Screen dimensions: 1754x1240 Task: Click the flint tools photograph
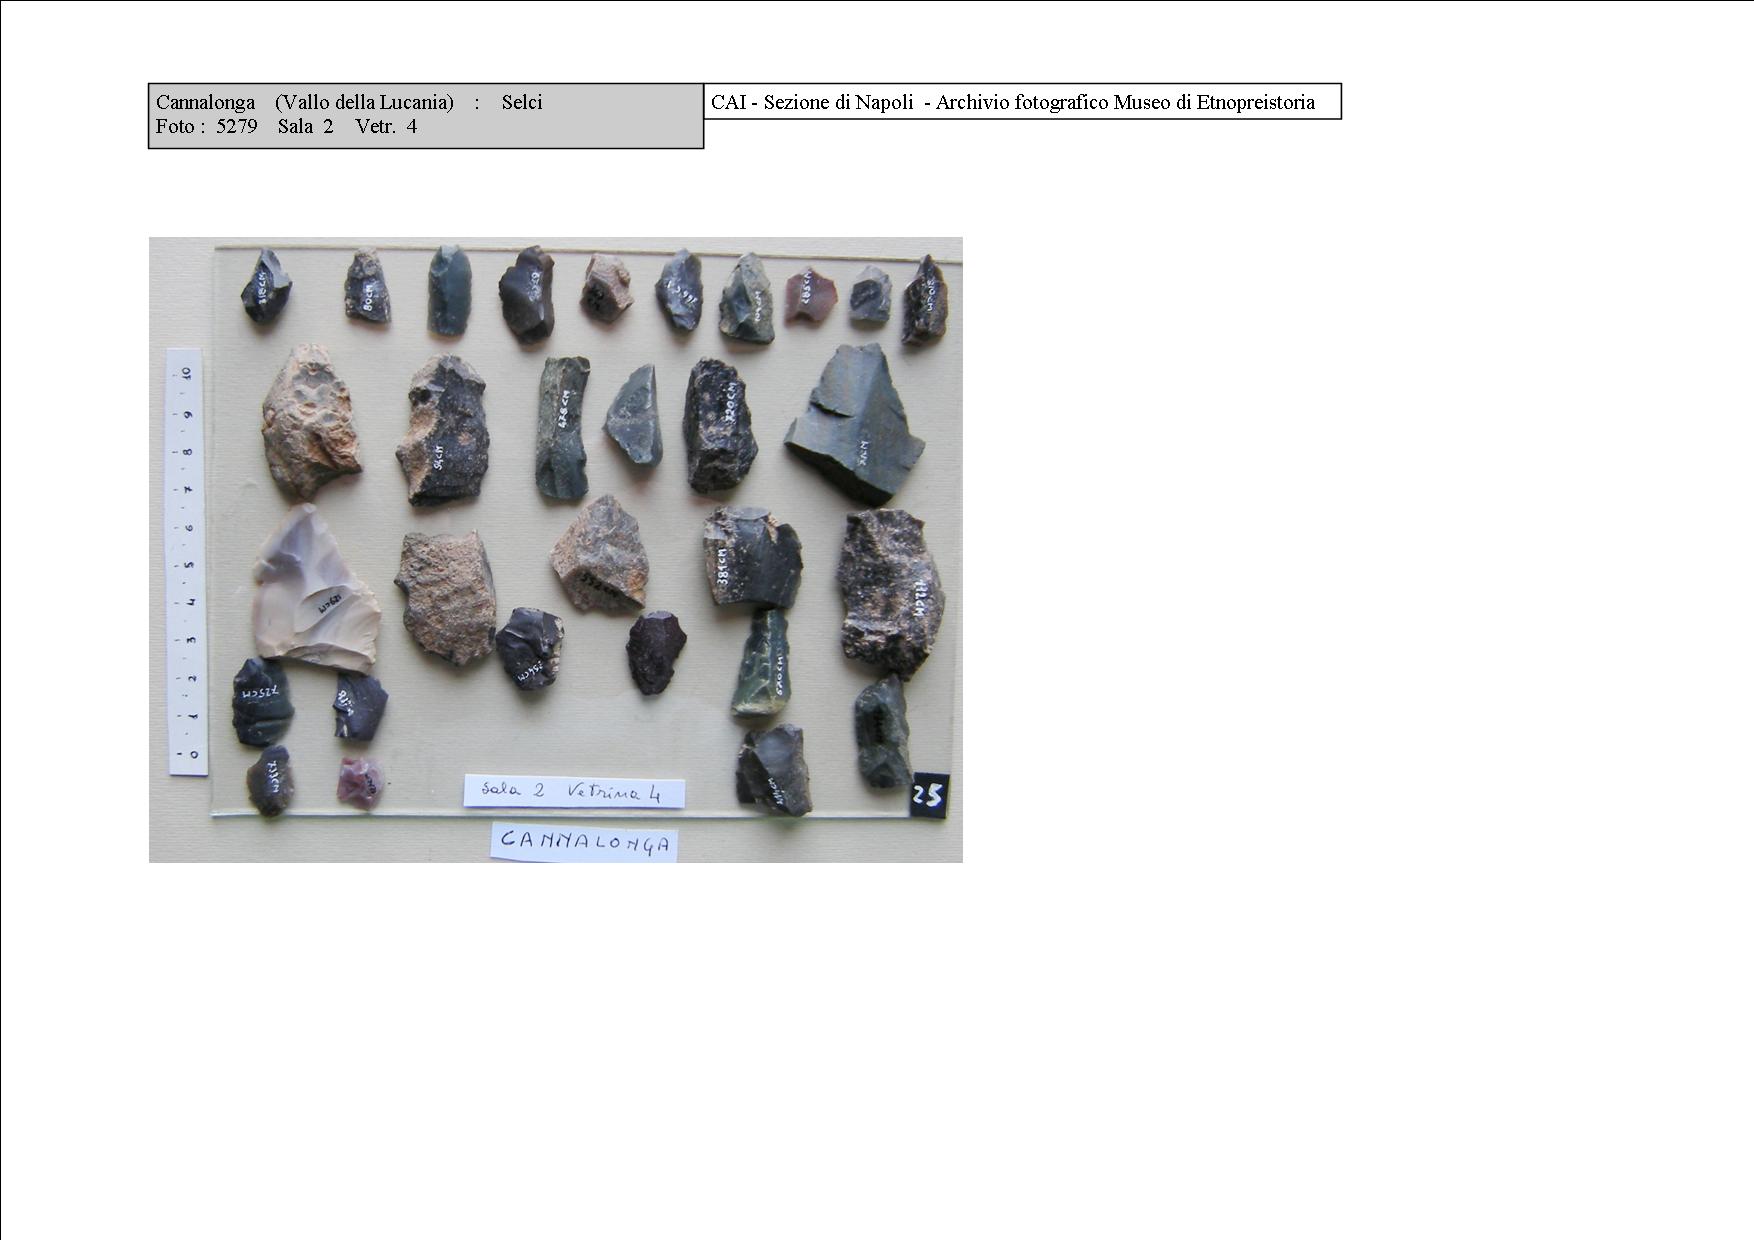[555, 549]
